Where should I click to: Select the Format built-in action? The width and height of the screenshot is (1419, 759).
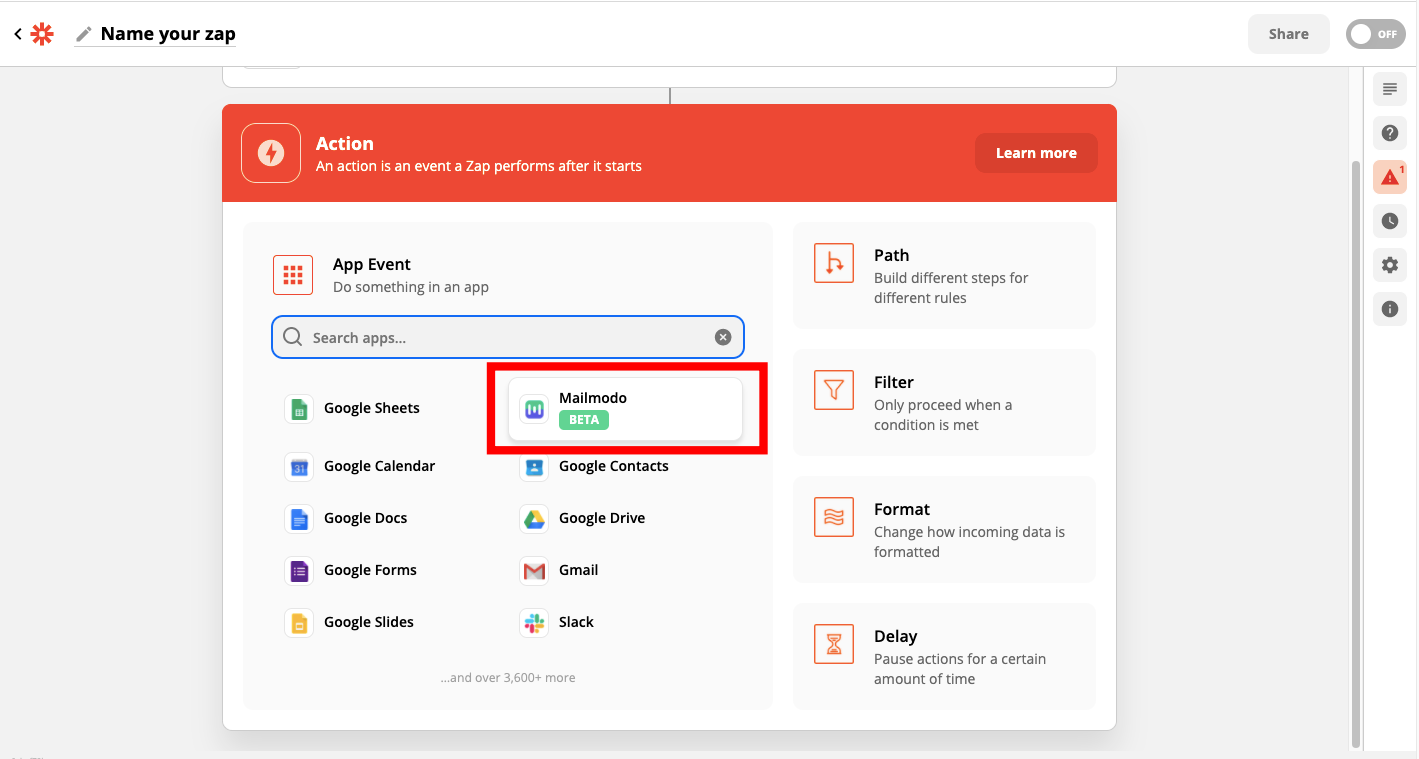(944, 530)
